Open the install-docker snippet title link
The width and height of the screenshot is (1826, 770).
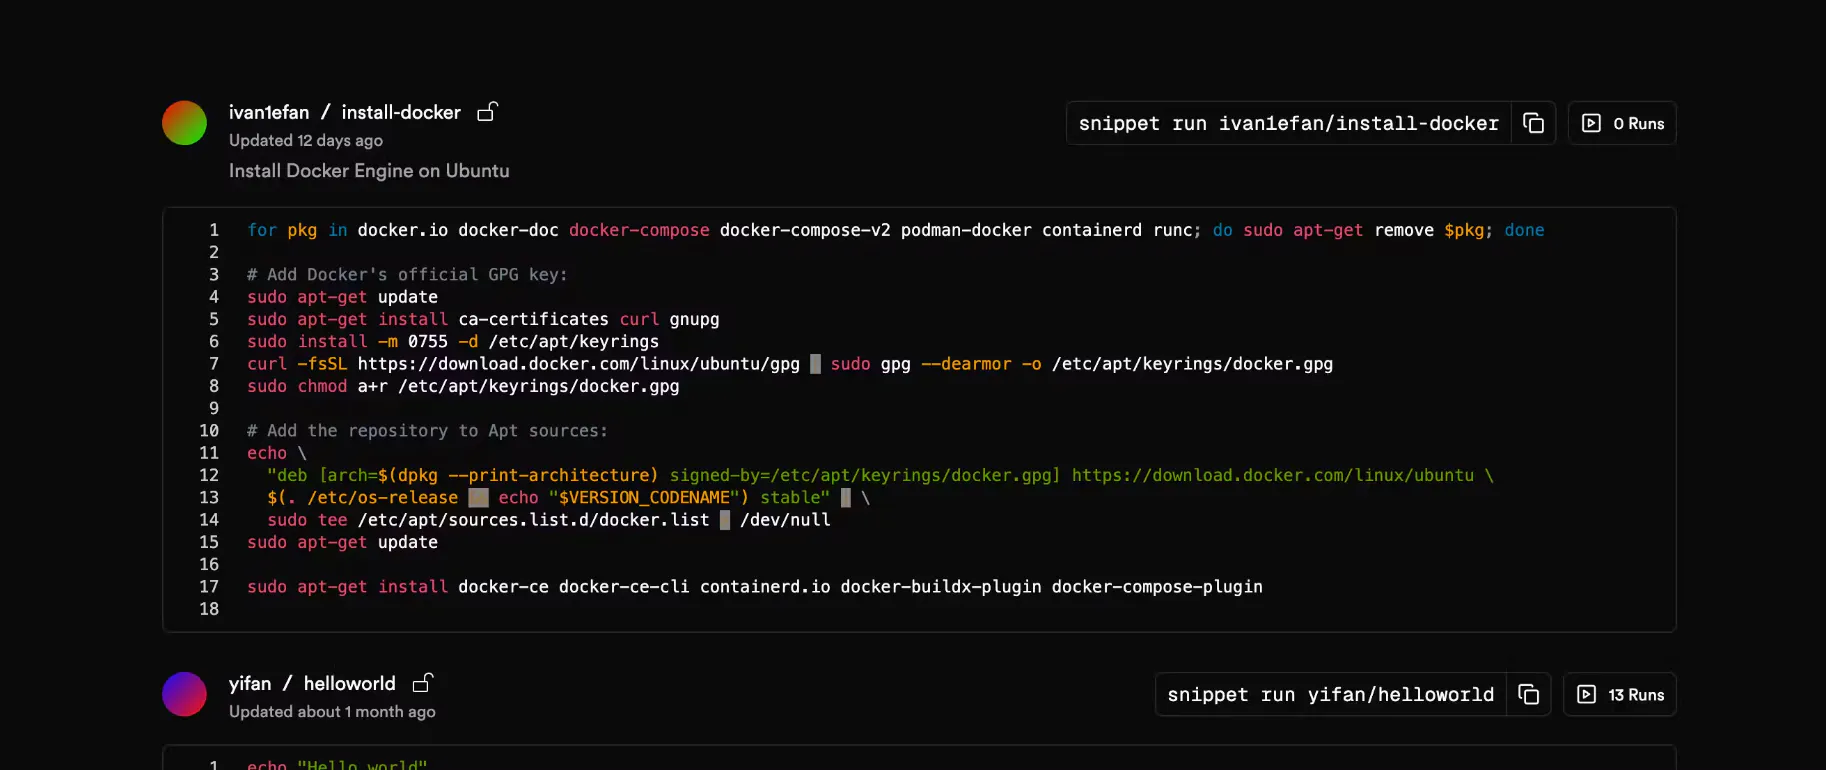(x=401, y=112)
